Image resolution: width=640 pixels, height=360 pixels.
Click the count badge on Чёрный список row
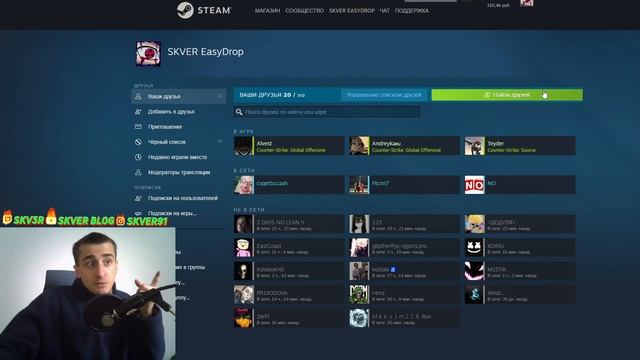pyautogui.click(x=220, y=142)
